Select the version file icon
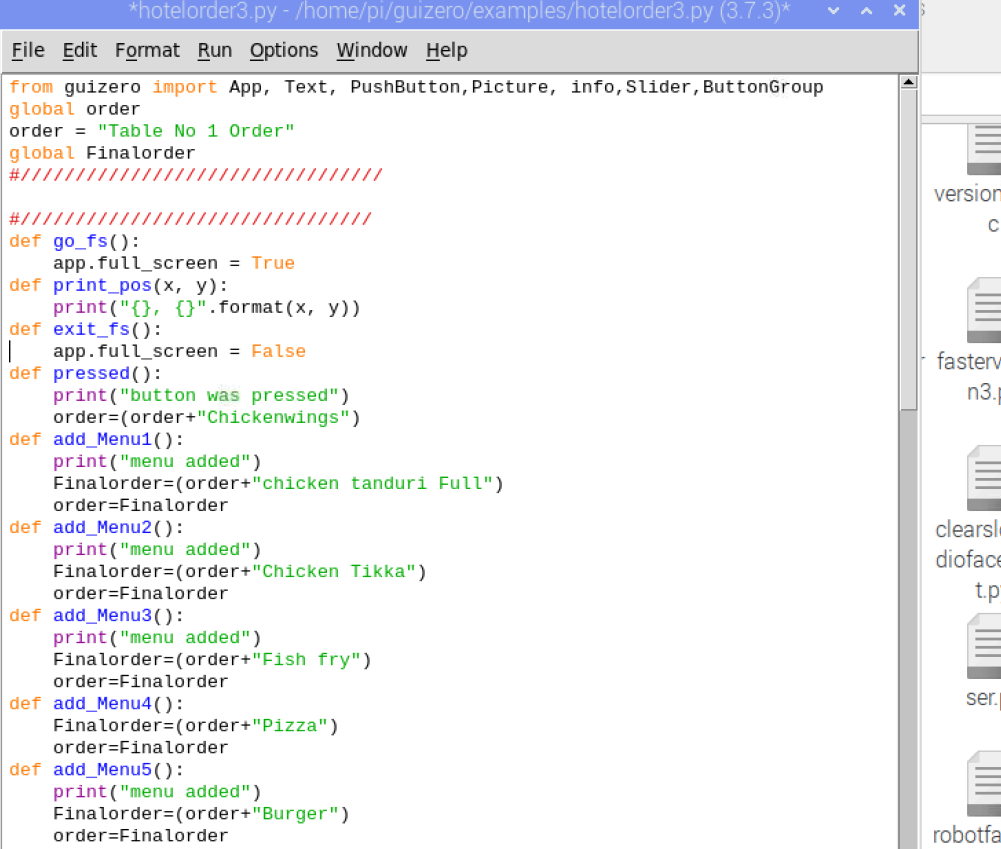 983,148
